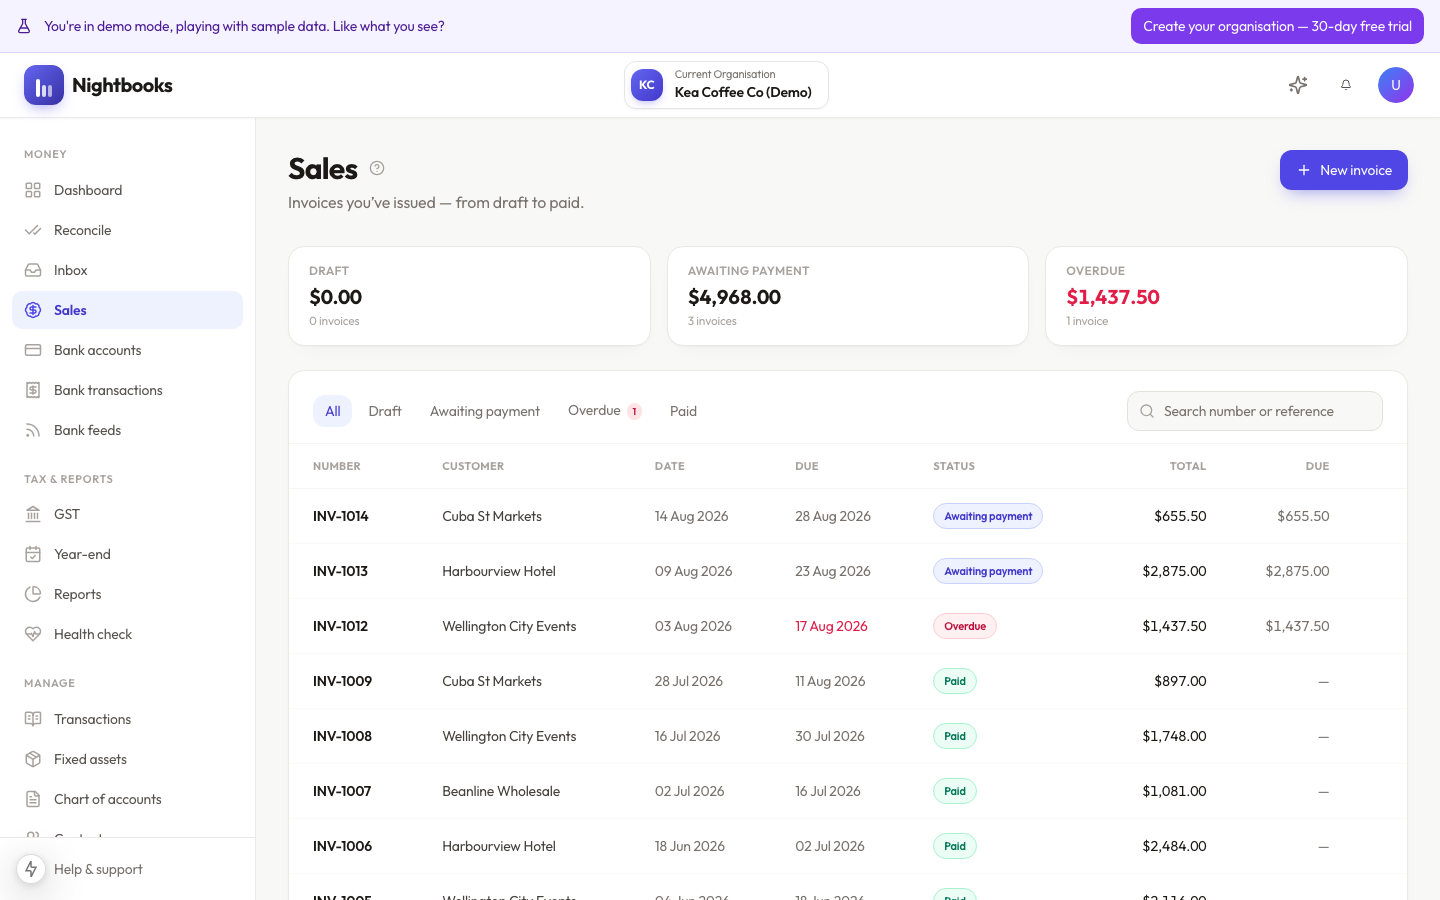1440x900 pixels.
Task: Click the Search number or reference field
Action: coord(1255,411)
